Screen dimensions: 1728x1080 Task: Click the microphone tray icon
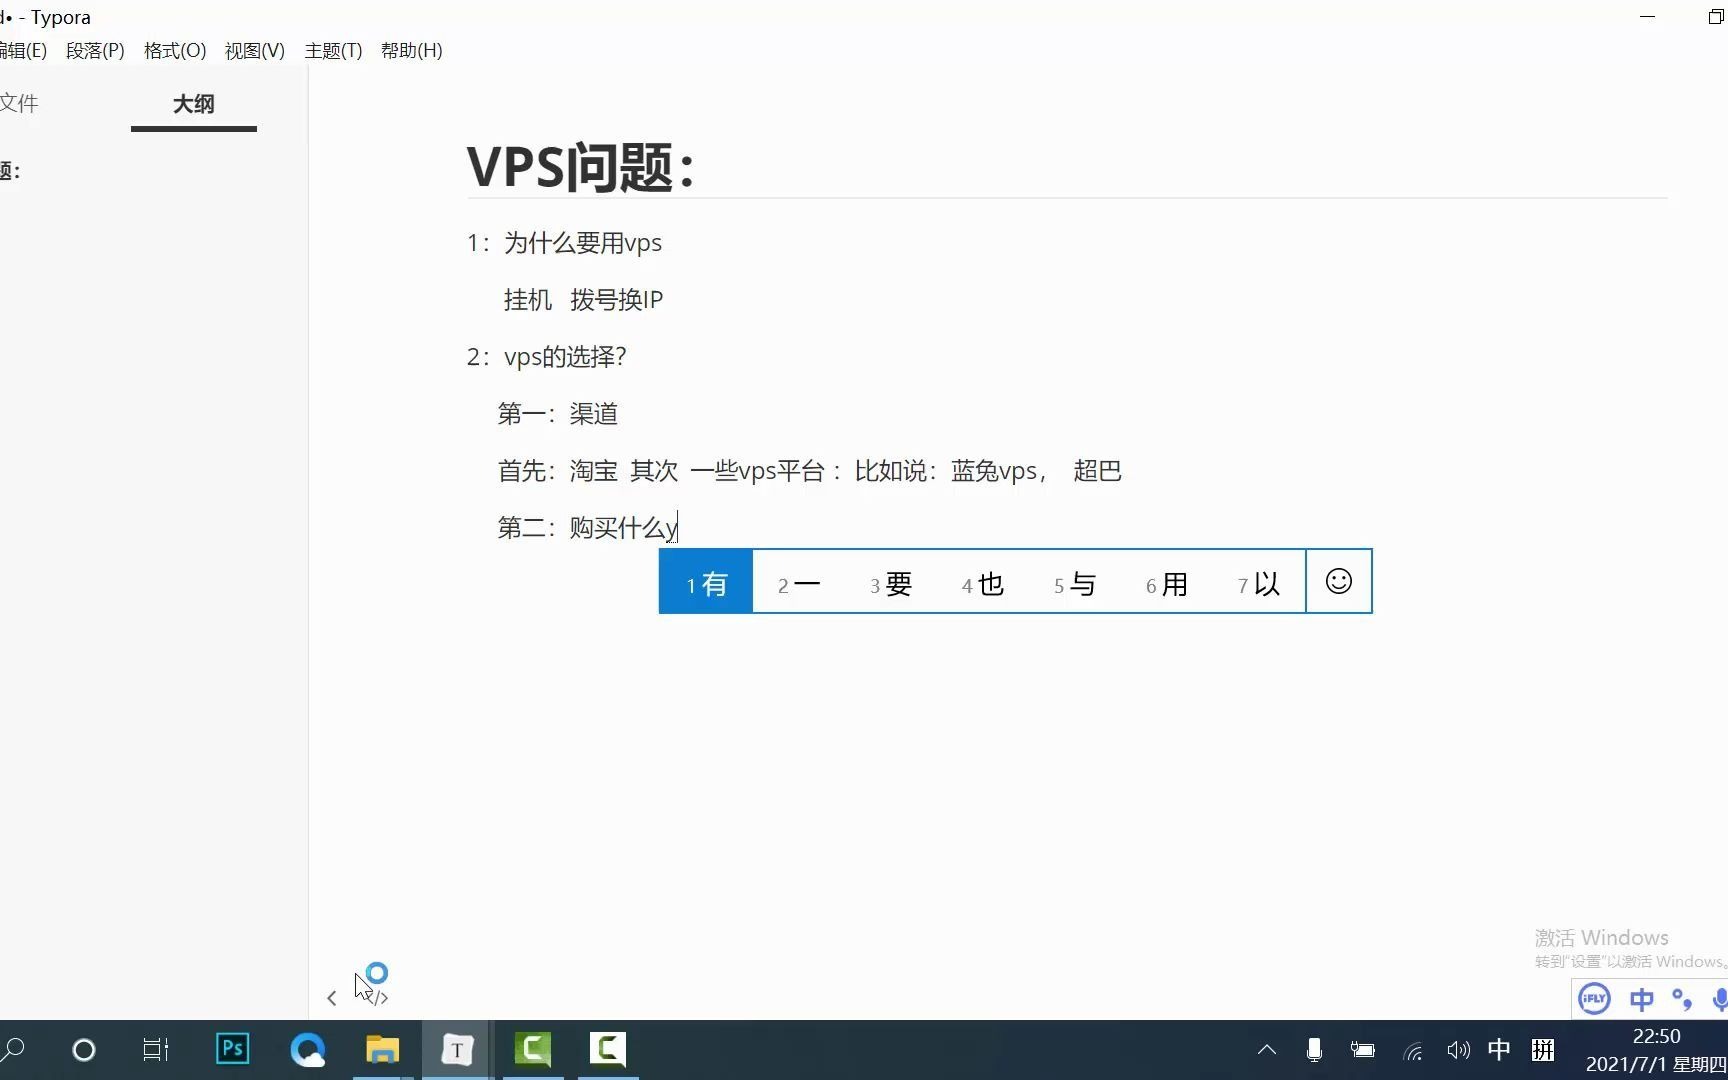1315,1050
